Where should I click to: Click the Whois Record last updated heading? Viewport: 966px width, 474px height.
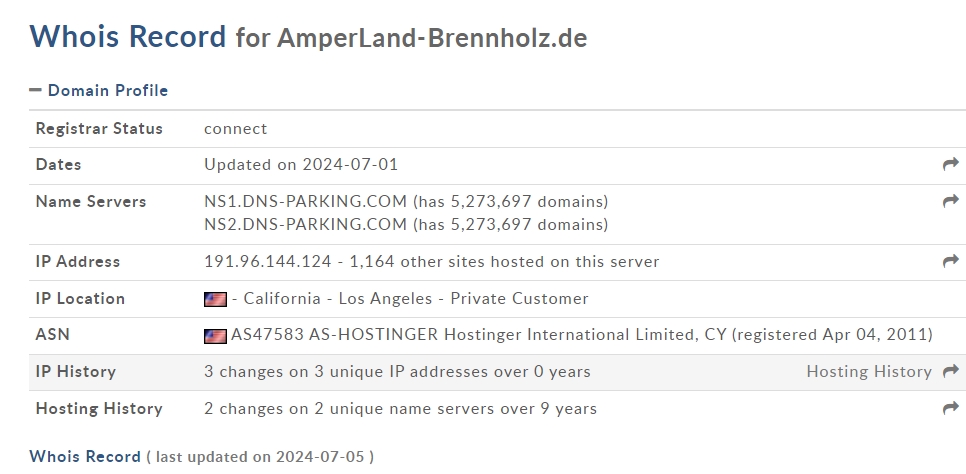tap(201, 457)
